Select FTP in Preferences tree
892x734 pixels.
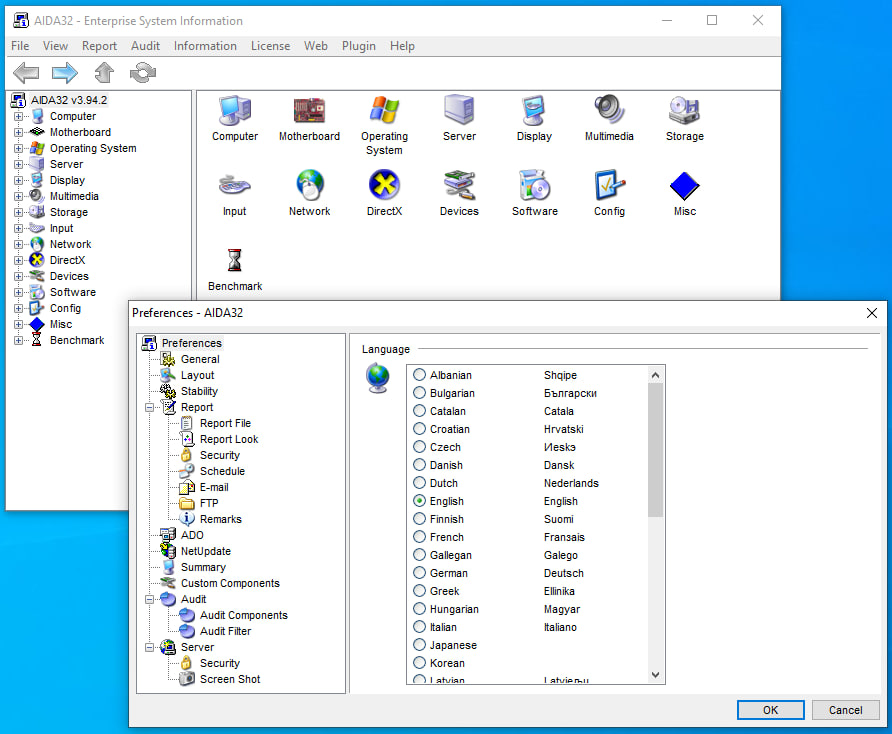209,503
